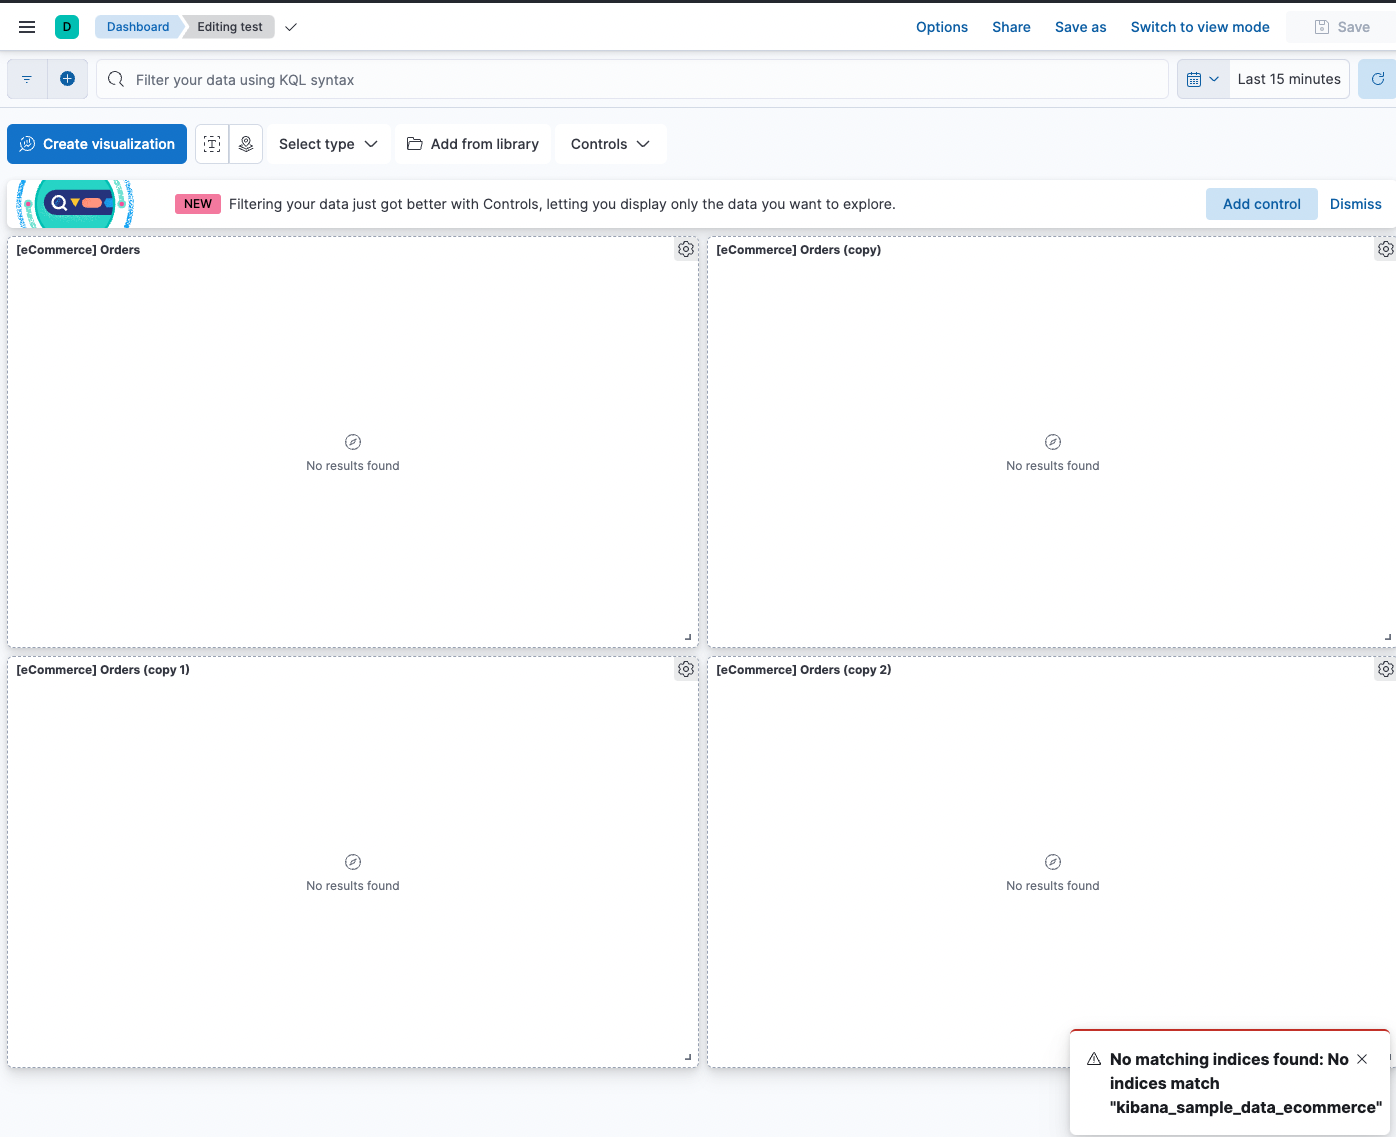The image size is (1396, 1137).
Task: Open the date picker calendar icon
Action: click(x=1196, y=78)
